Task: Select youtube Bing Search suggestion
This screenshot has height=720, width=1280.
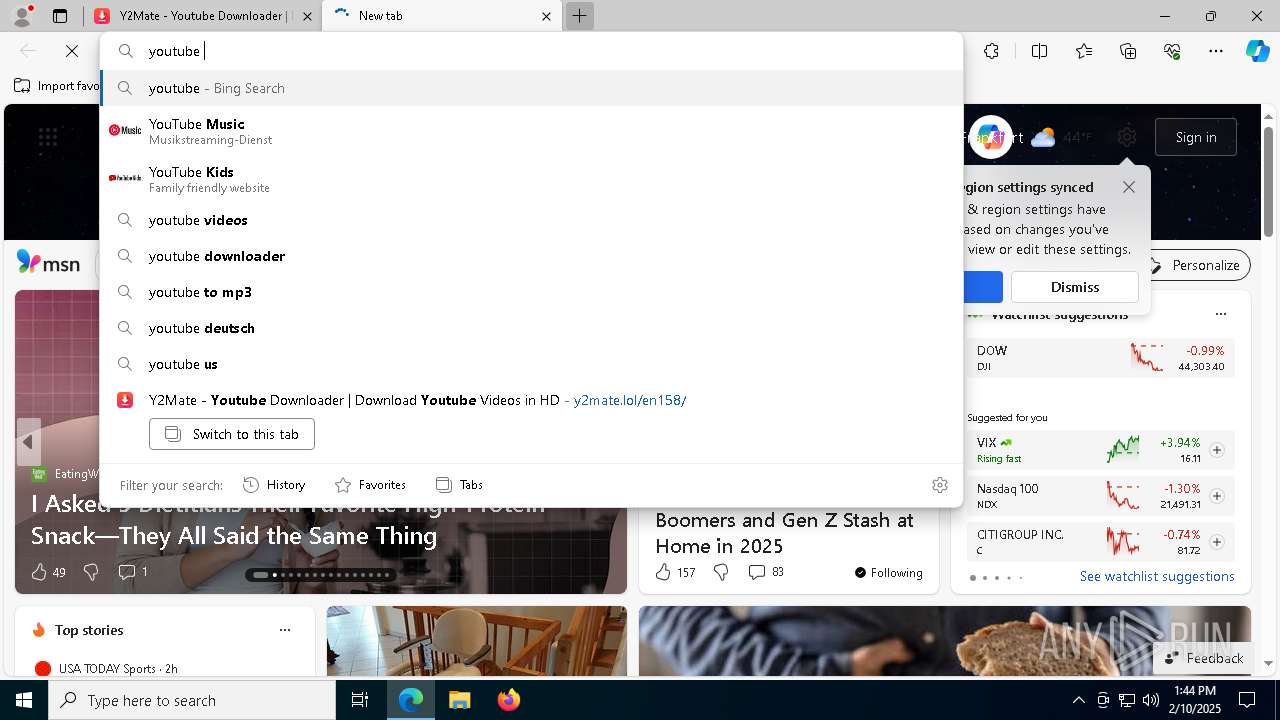Action: (531, 88)
